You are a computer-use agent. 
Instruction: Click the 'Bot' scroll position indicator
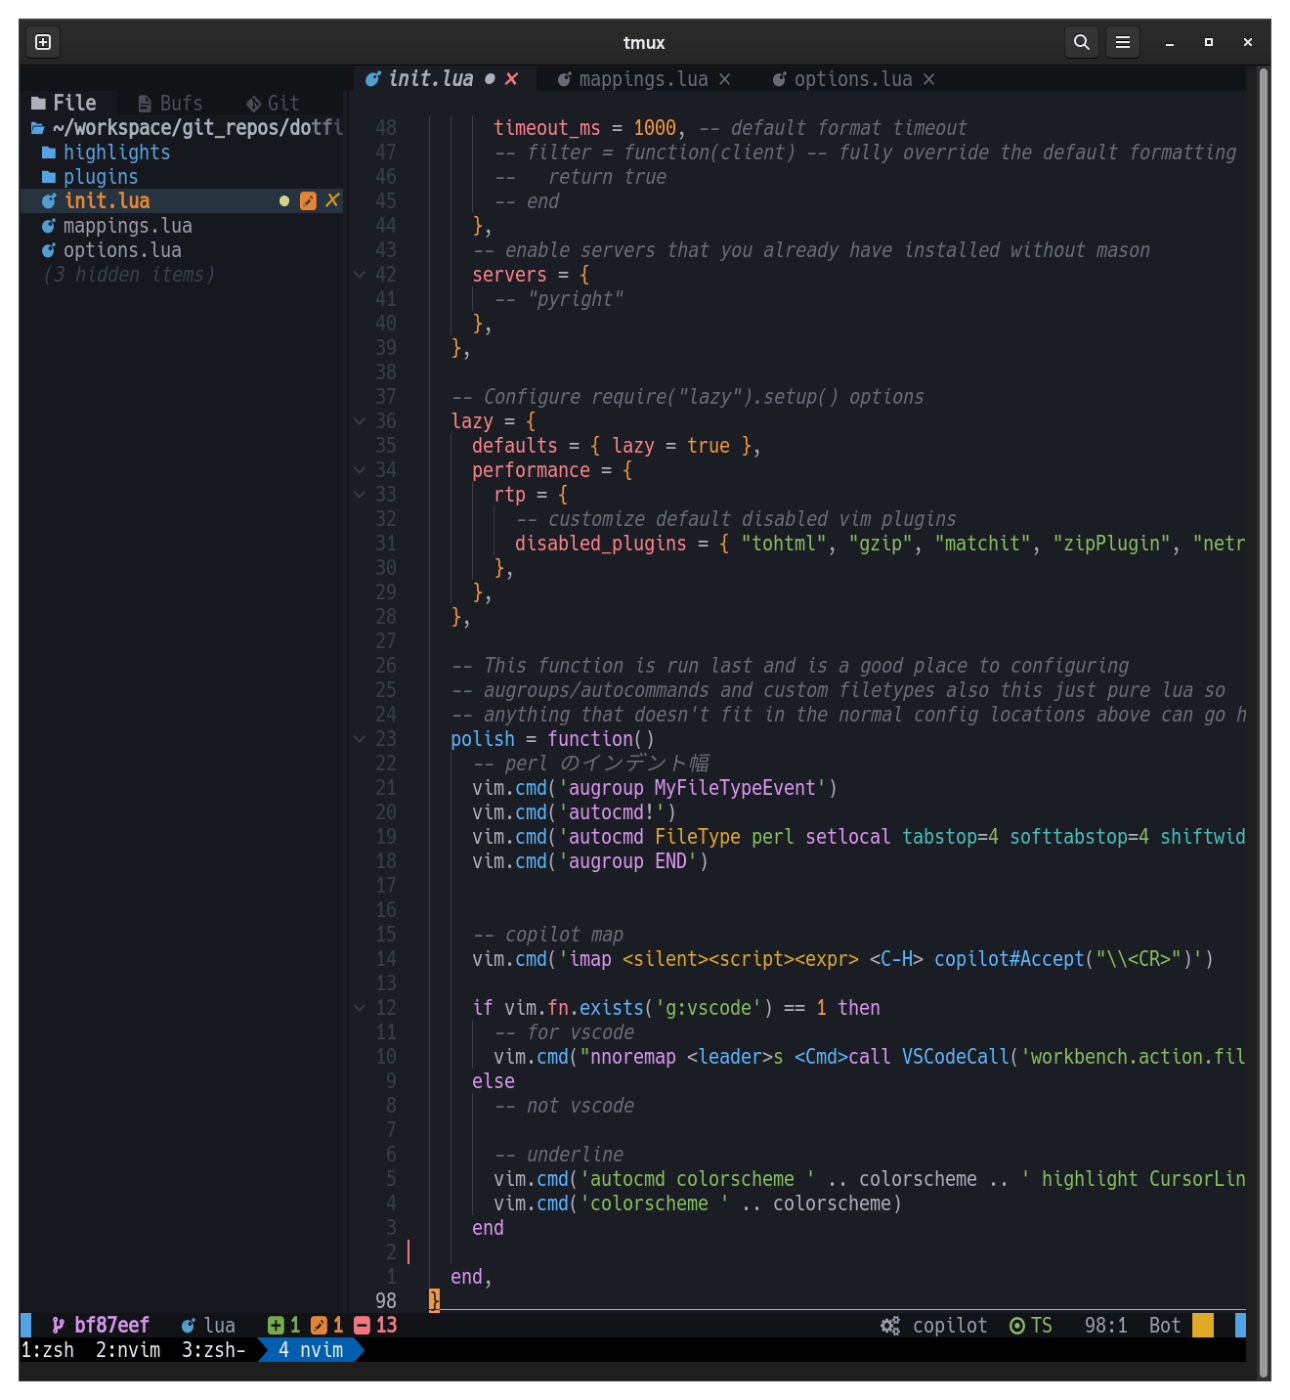tap(1165, 1326)
